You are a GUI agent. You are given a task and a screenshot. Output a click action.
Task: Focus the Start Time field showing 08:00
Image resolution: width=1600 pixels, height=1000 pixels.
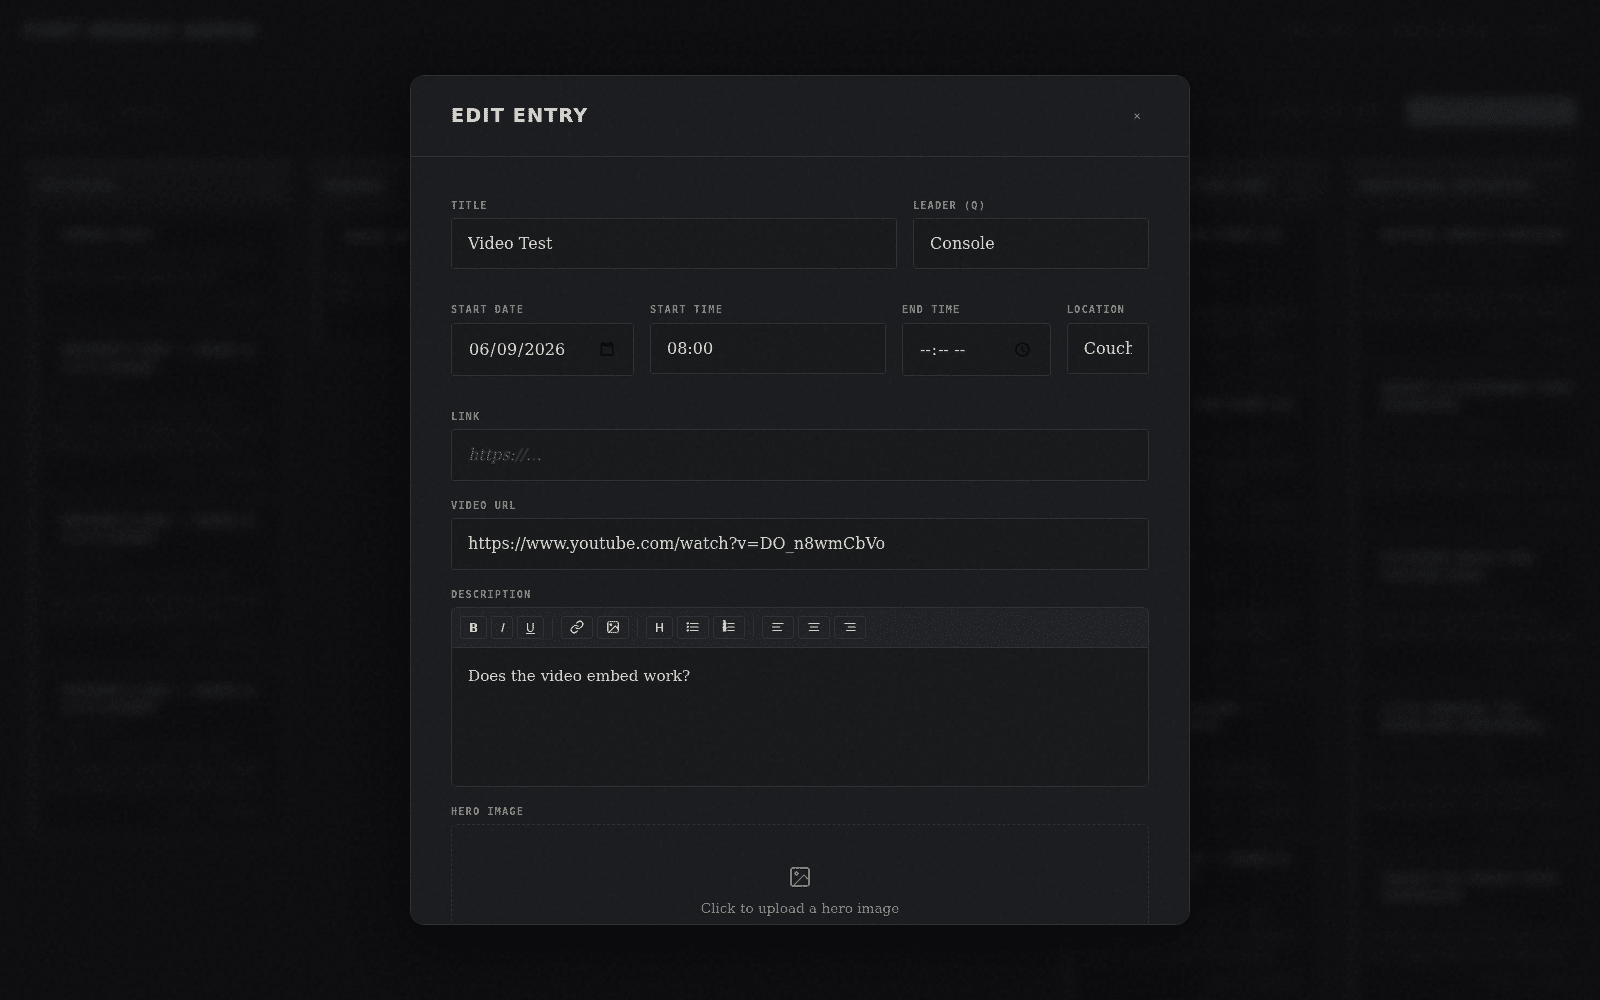pos(768,348)
